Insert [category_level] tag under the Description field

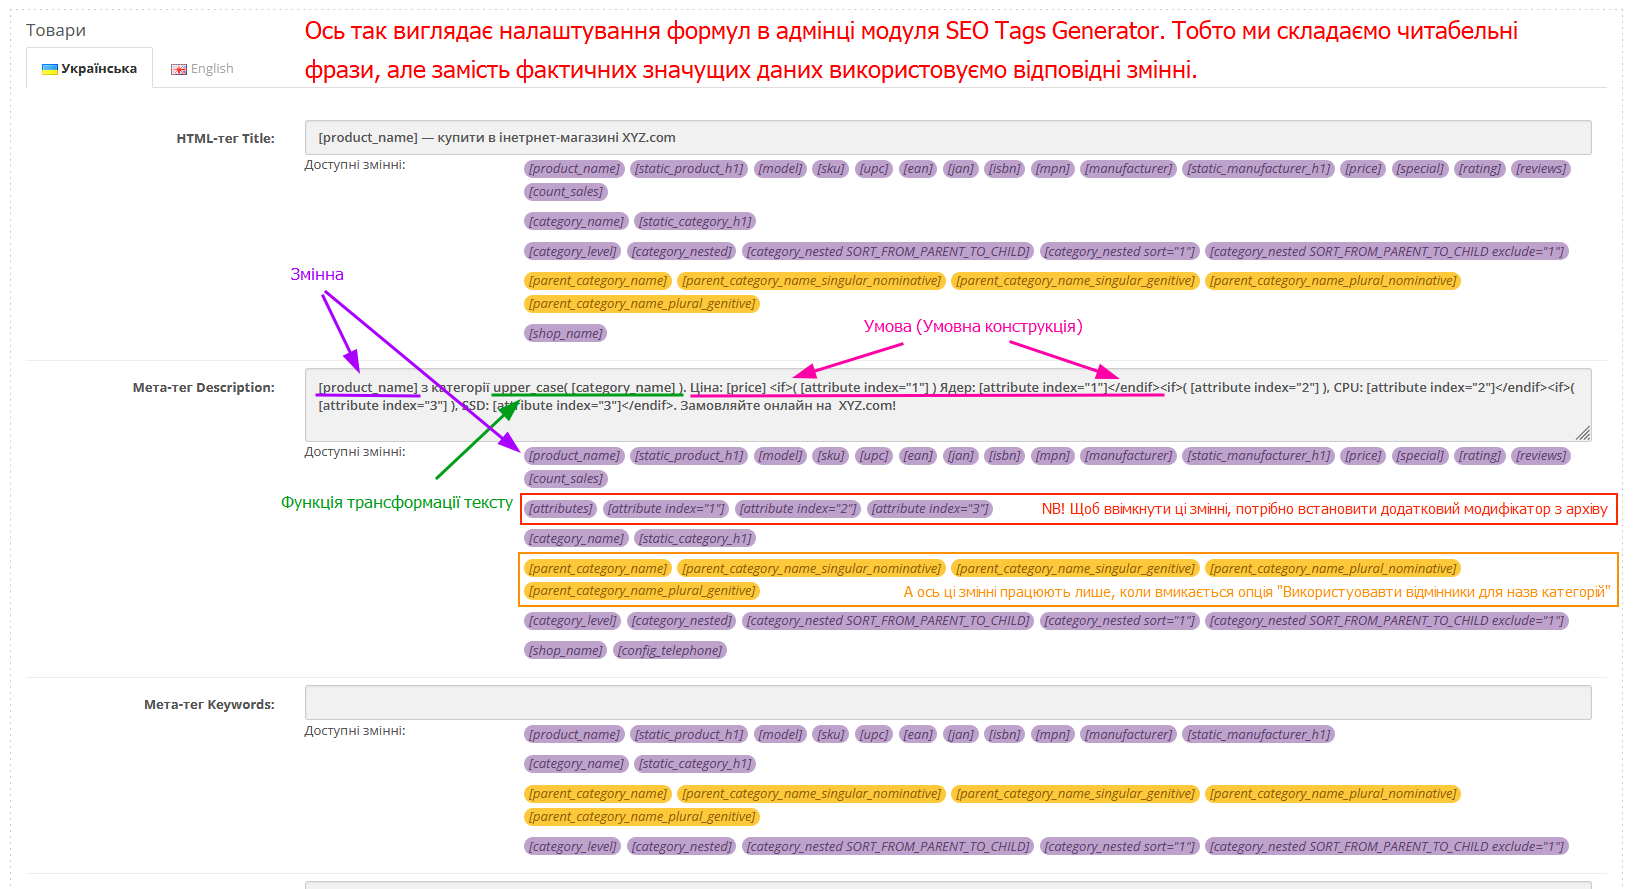click(573, 621)
